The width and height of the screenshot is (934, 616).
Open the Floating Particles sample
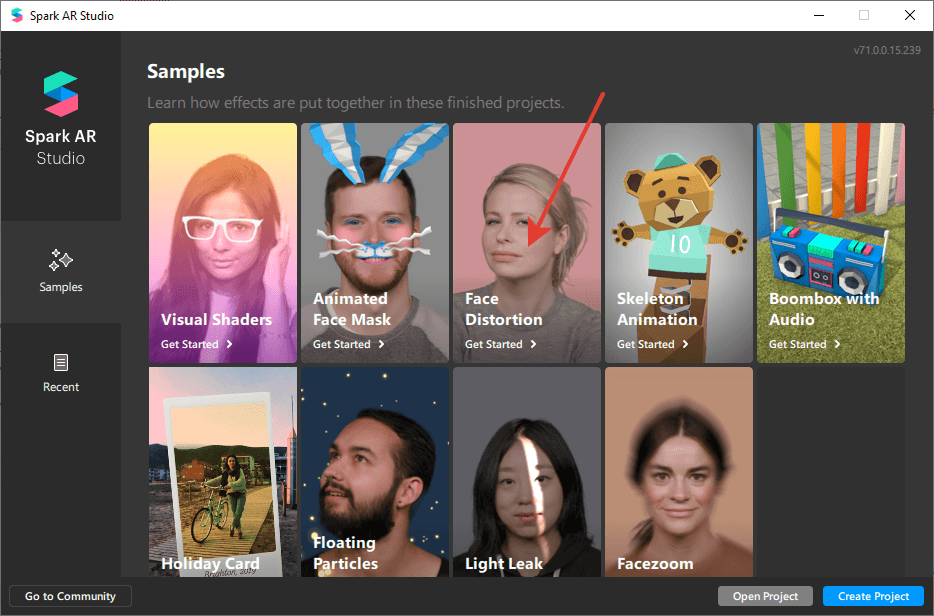coord(375,470)
